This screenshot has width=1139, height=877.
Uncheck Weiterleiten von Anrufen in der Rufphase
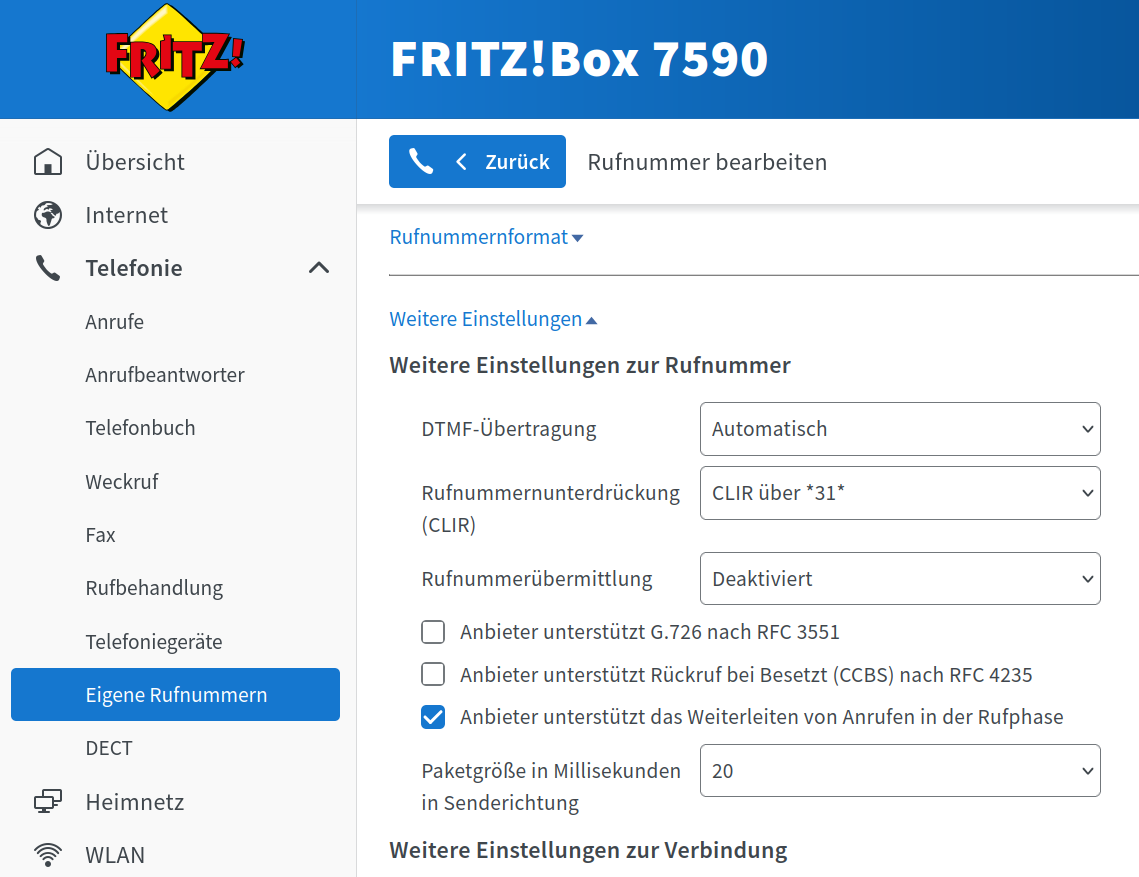(x=433, y=717)
